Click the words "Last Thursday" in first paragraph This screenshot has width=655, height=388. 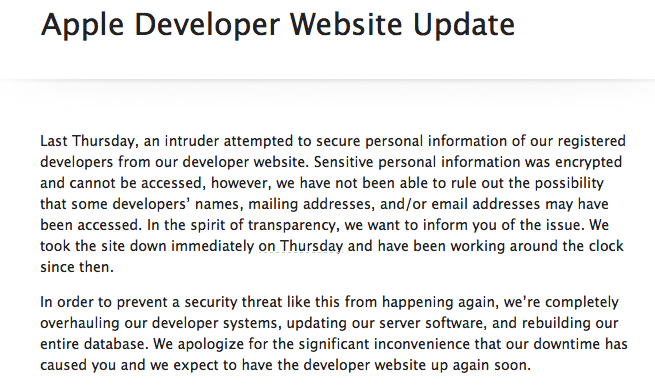(89, 142)
